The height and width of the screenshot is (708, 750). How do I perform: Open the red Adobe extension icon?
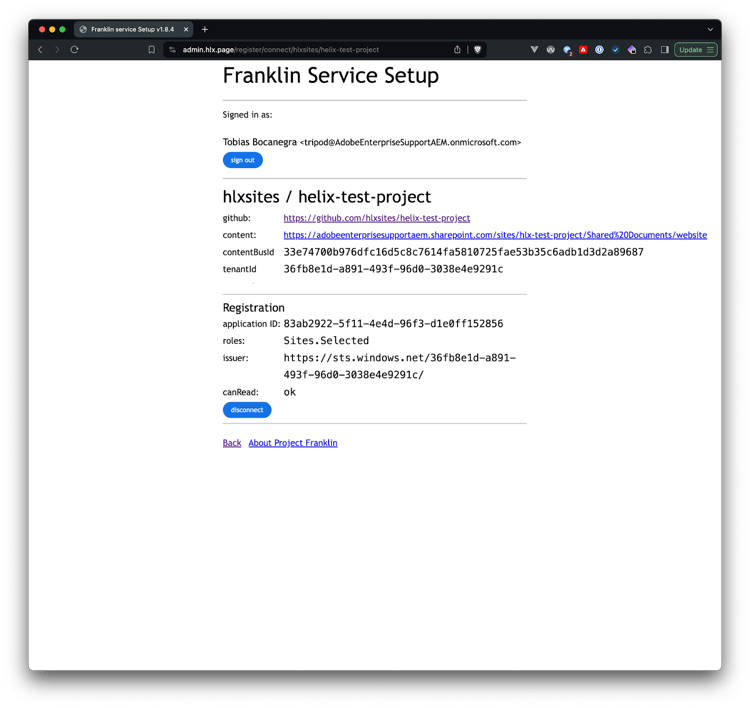tap(583, 49)
